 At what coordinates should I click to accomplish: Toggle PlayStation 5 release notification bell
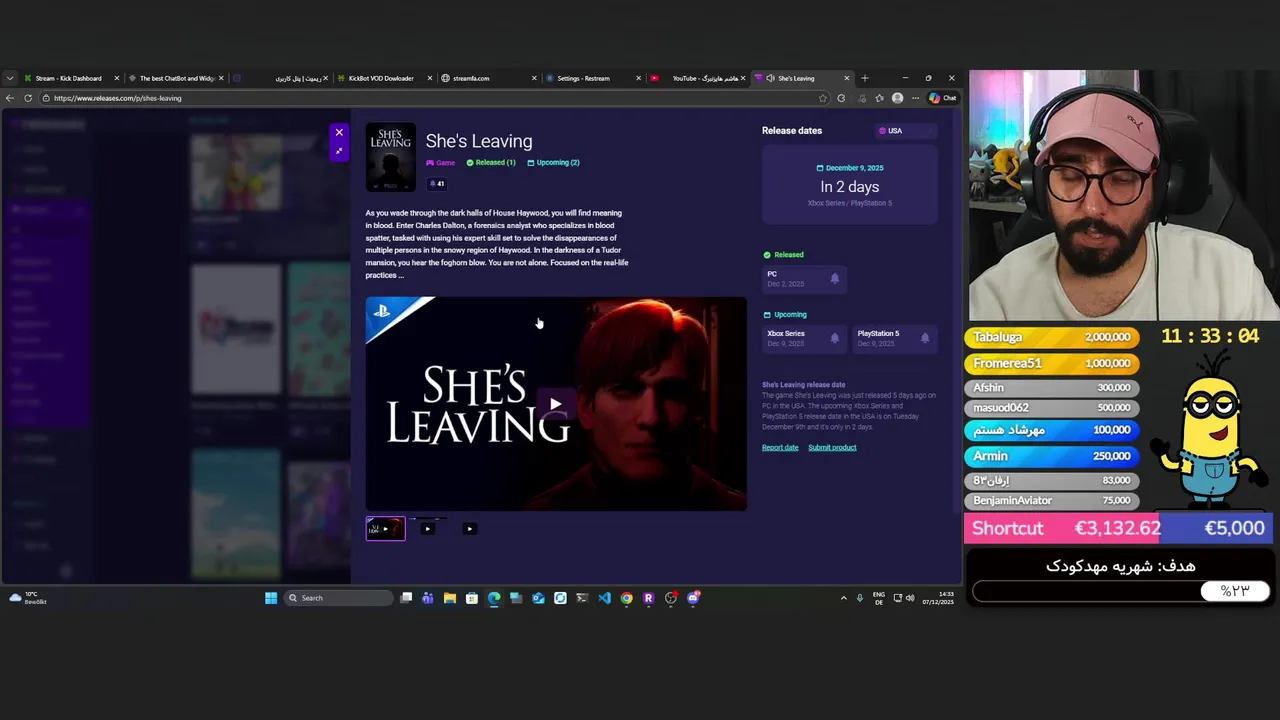925,338
